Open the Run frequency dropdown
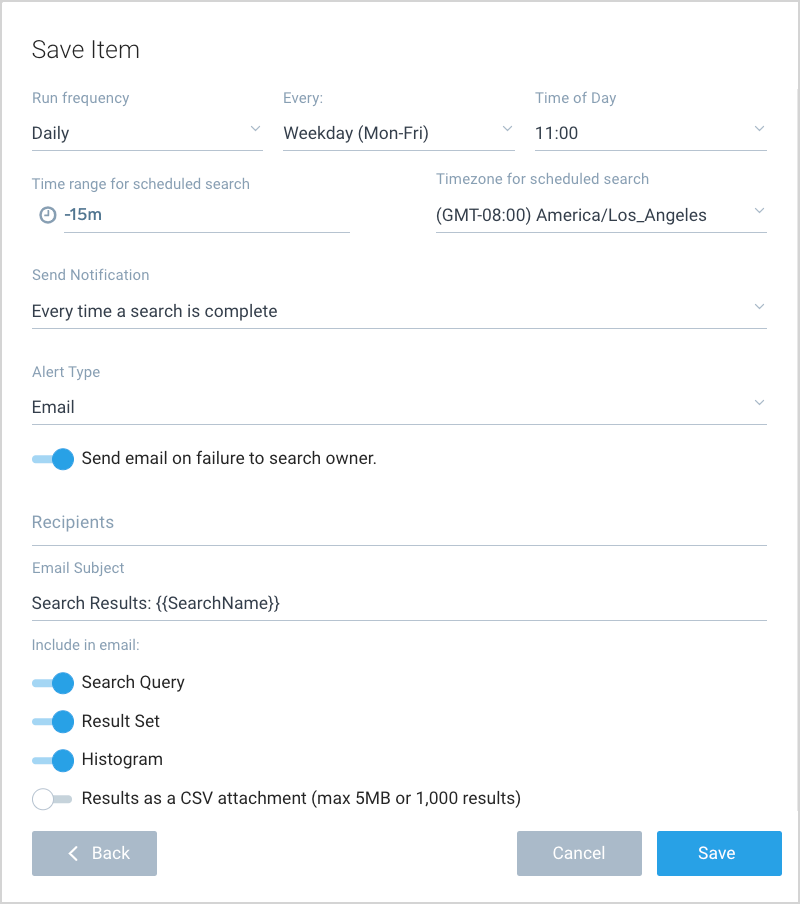The image size is (800, 904). (x=147, y=133)
